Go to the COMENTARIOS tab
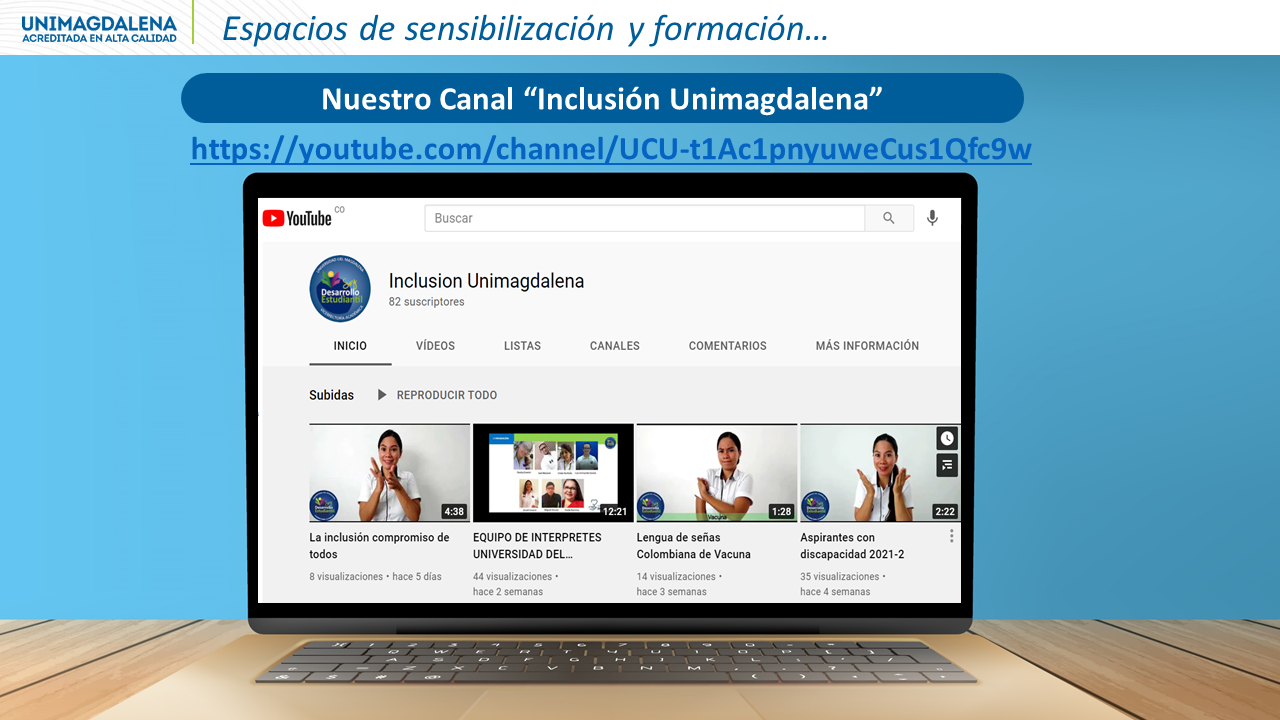1280x720 pixels. tap(728, 346)
